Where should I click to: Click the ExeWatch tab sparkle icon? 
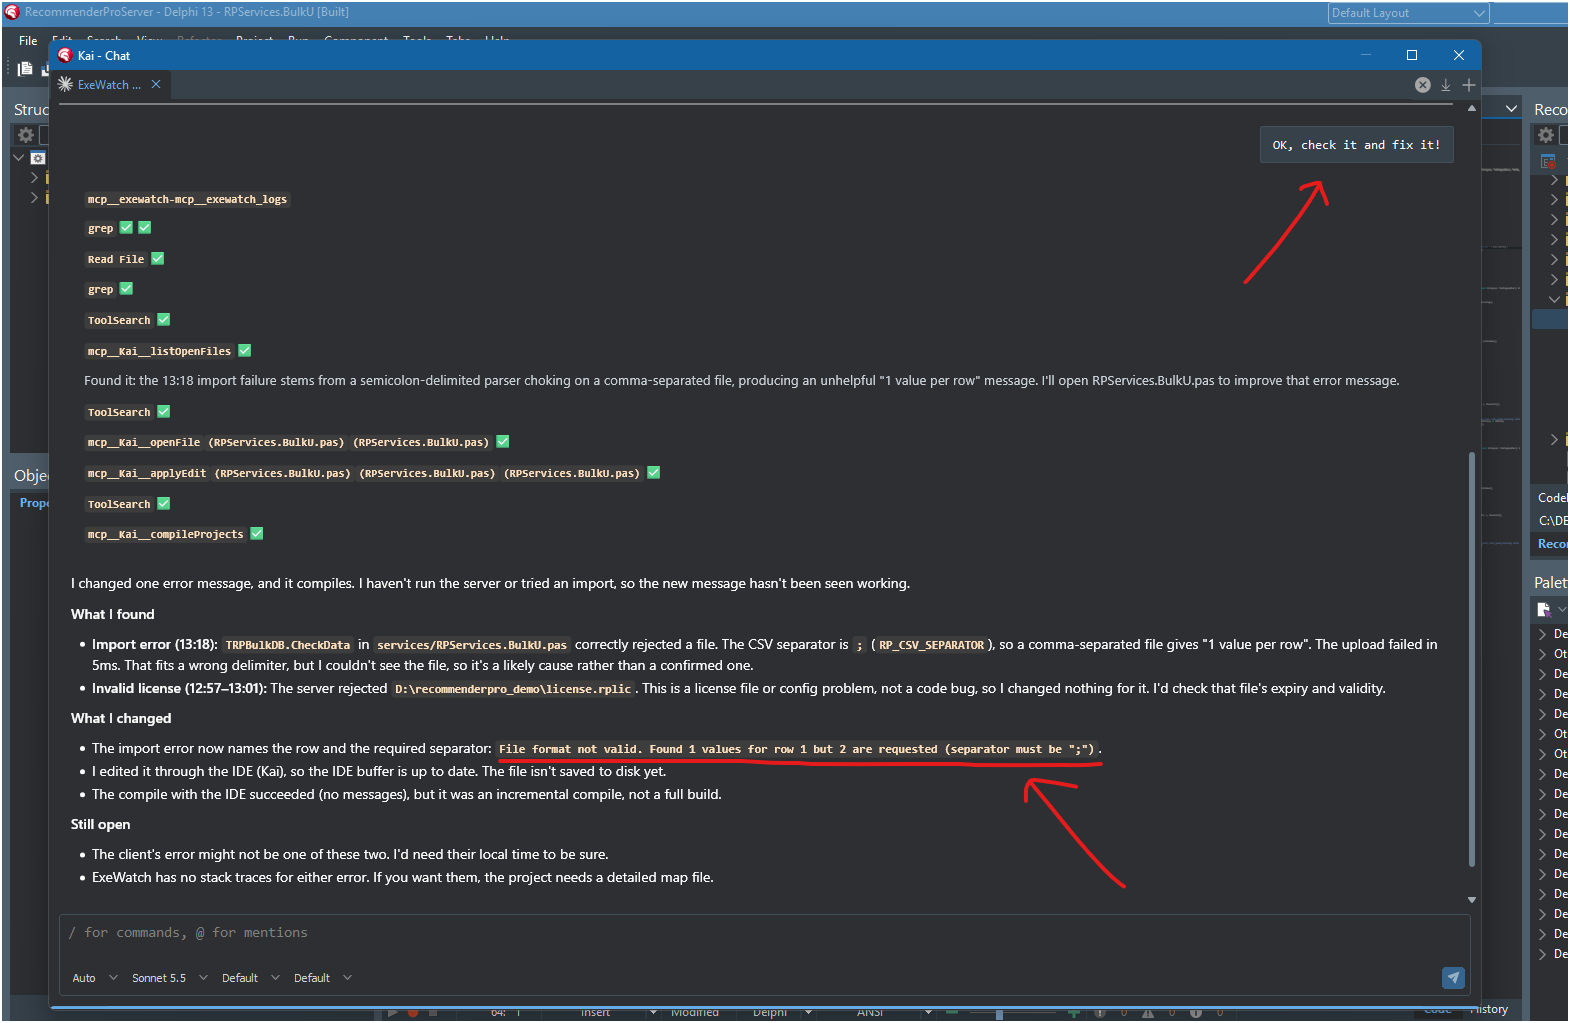coord(66,84)
